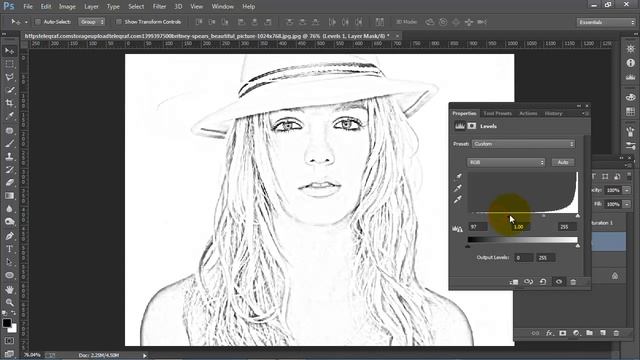The width and height of the screenshot is (640, 360).
Task: Open the File menu
Action: [28, 7]
